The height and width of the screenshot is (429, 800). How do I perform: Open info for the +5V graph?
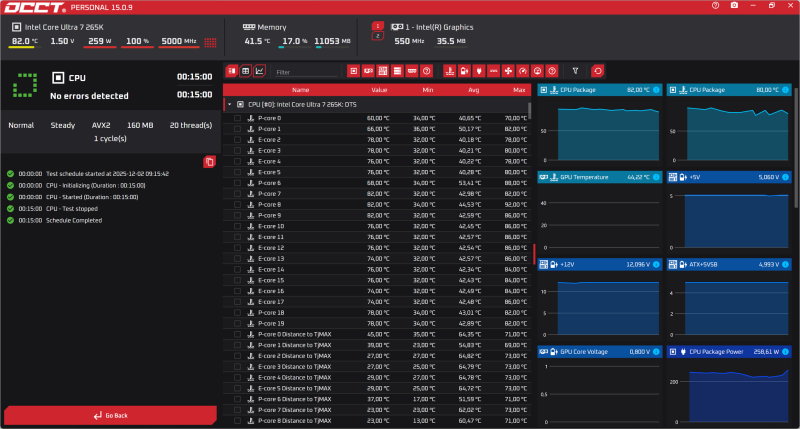tap(785, 177)
